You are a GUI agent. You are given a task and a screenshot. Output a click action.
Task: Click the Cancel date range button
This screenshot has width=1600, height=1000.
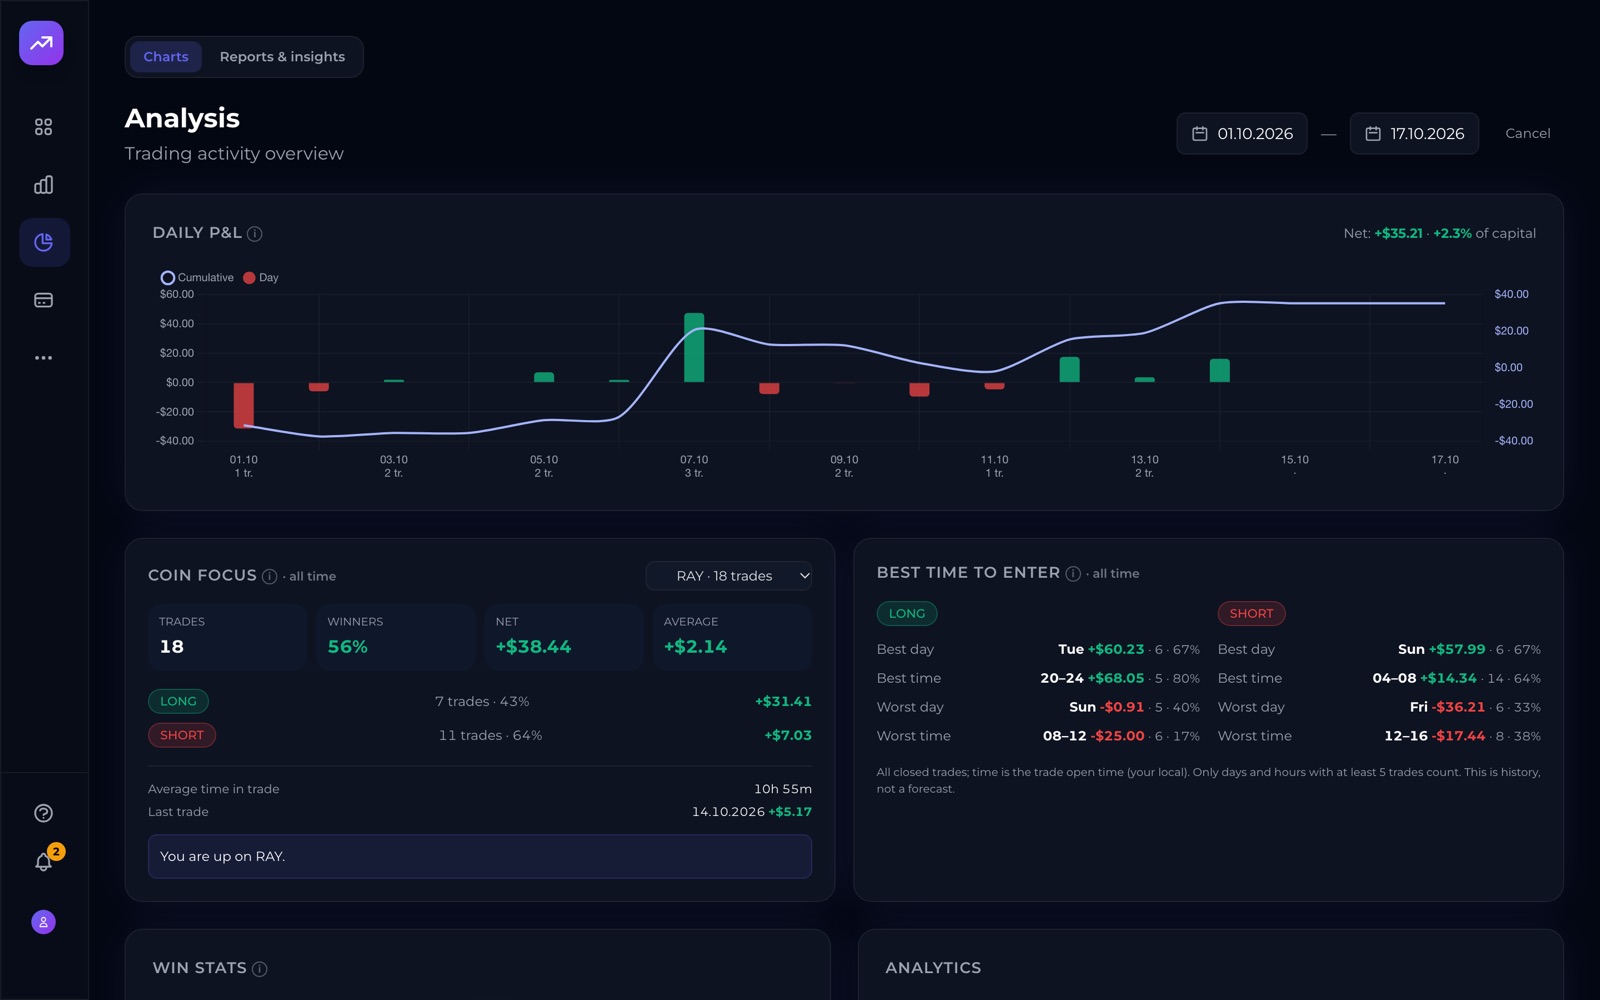click(x=1527, y=134)
